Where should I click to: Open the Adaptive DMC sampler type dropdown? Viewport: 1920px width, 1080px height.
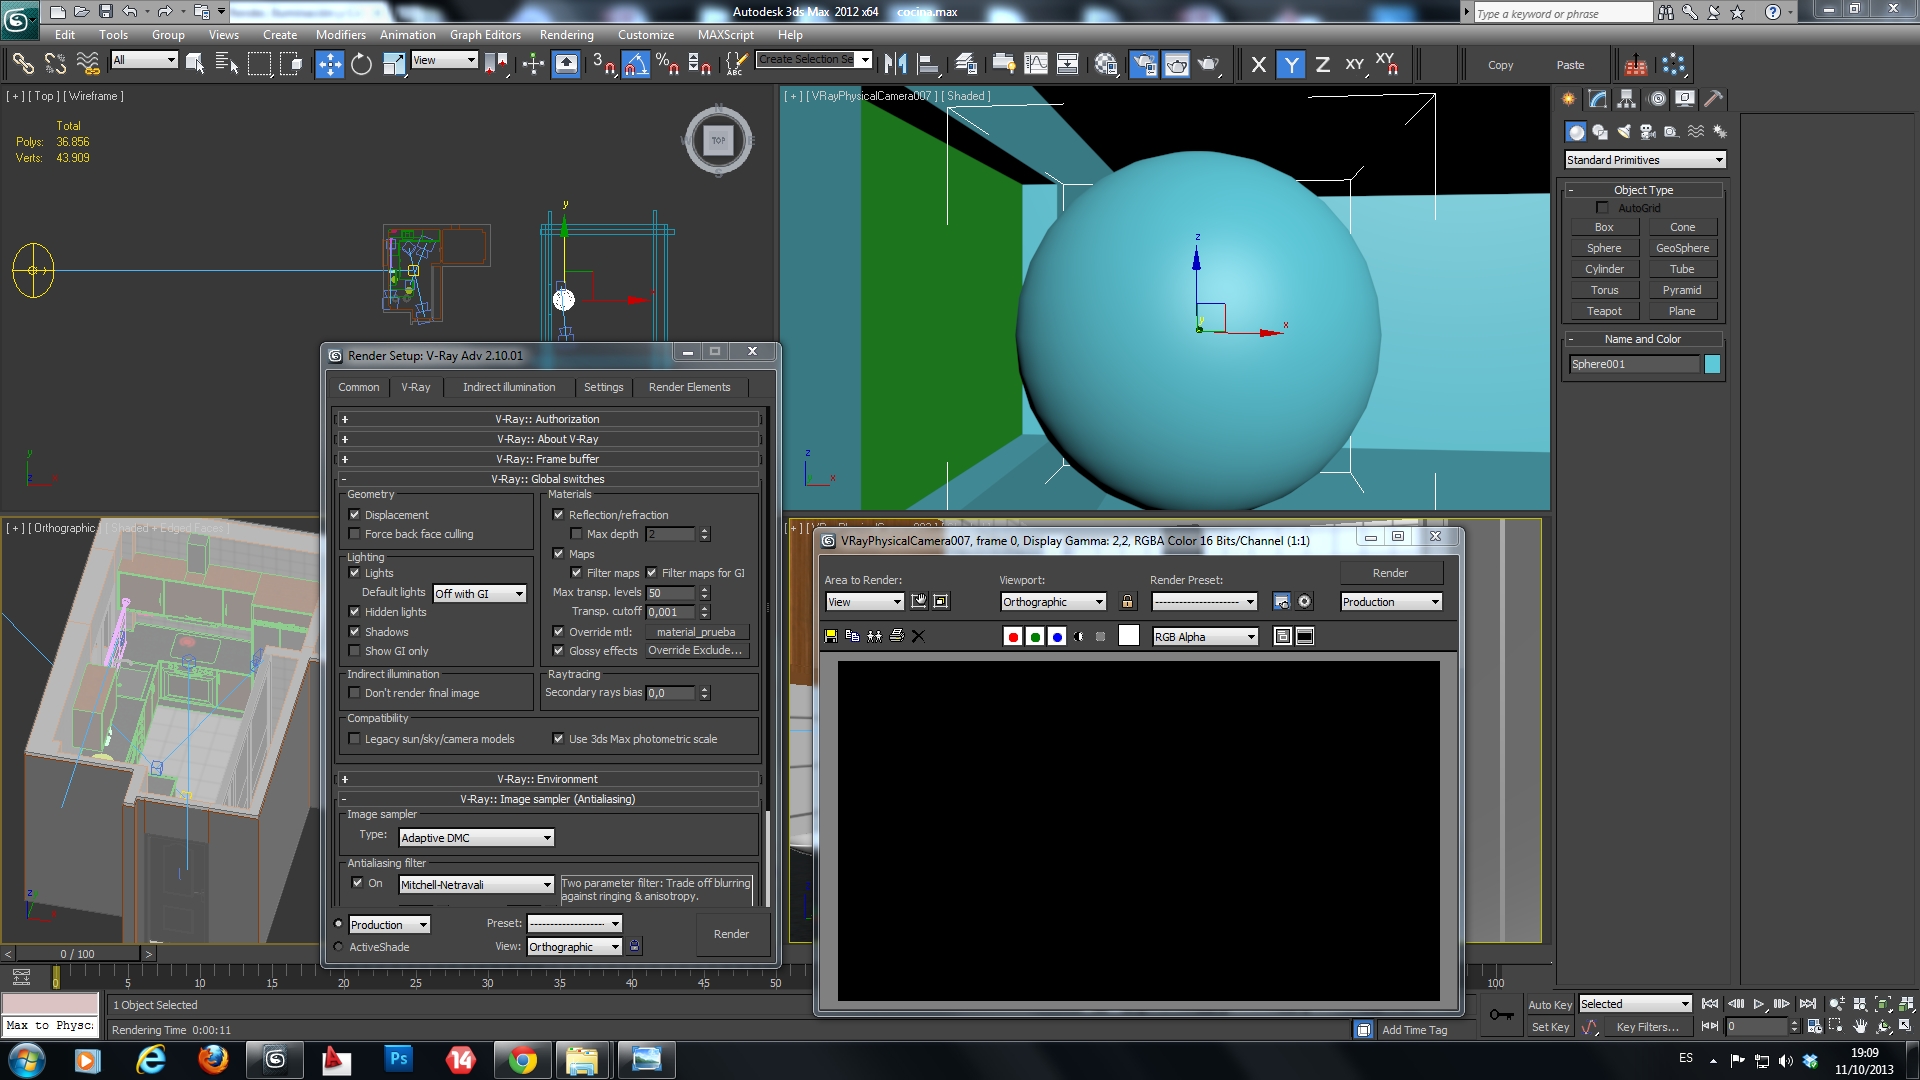tap(476, 838)
